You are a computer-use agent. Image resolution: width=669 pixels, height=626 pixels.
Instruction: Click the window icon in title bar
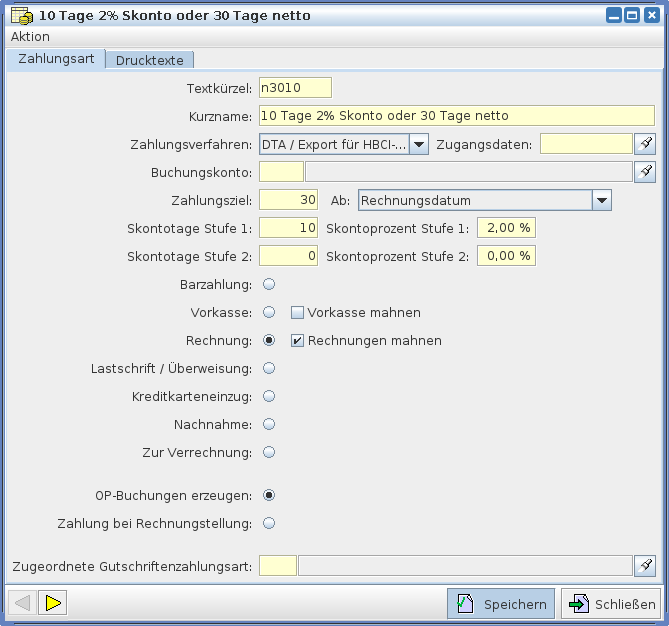pyautogui.click(x=20, y=16)
